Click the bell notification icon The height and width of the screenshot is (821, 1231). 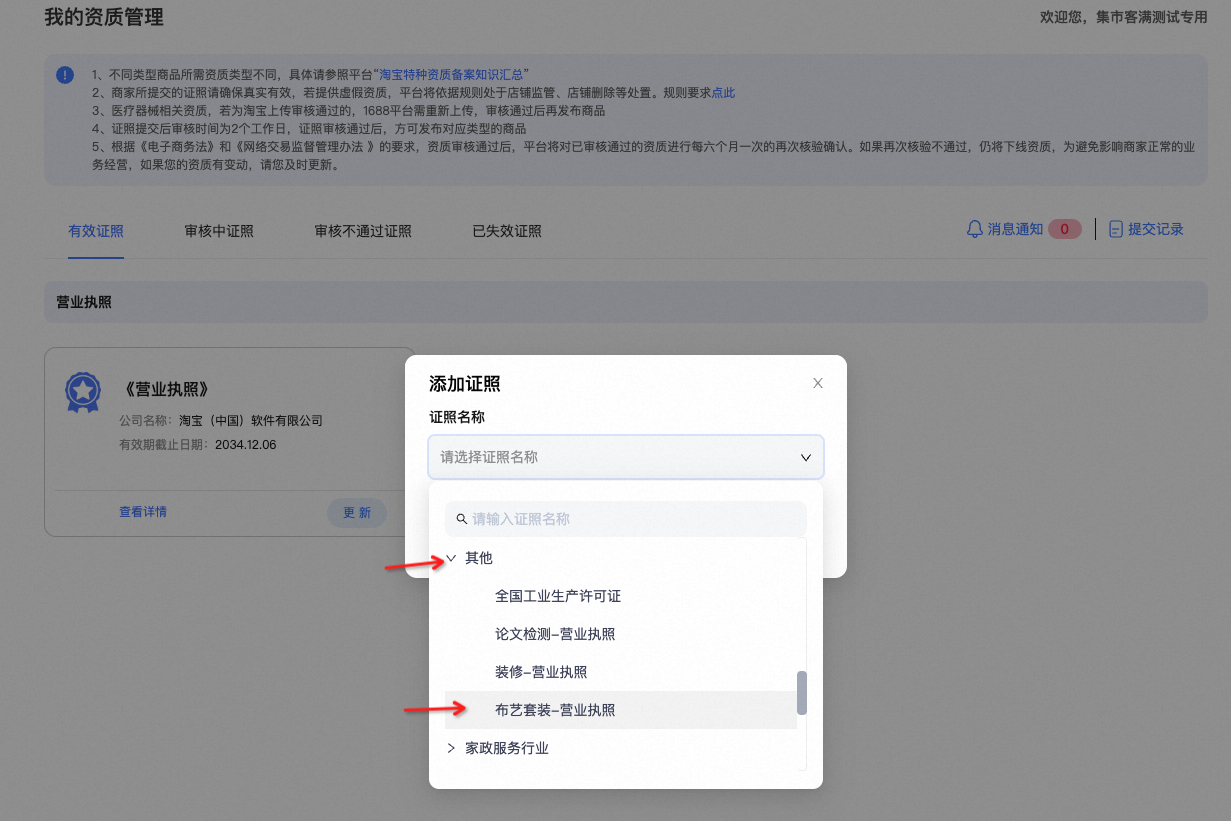[975, 229]
